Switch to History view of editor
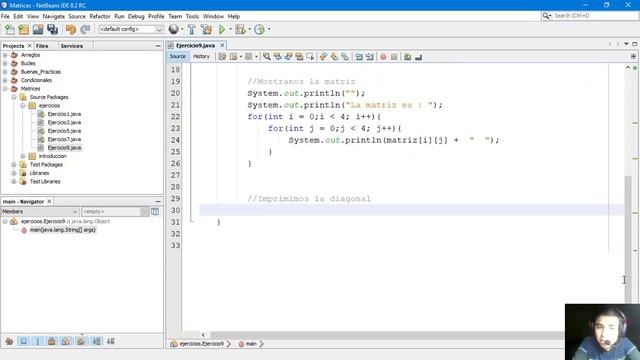The height and width of the screenshot is (360, 640). pyautogui.click(x=201, y=57)
